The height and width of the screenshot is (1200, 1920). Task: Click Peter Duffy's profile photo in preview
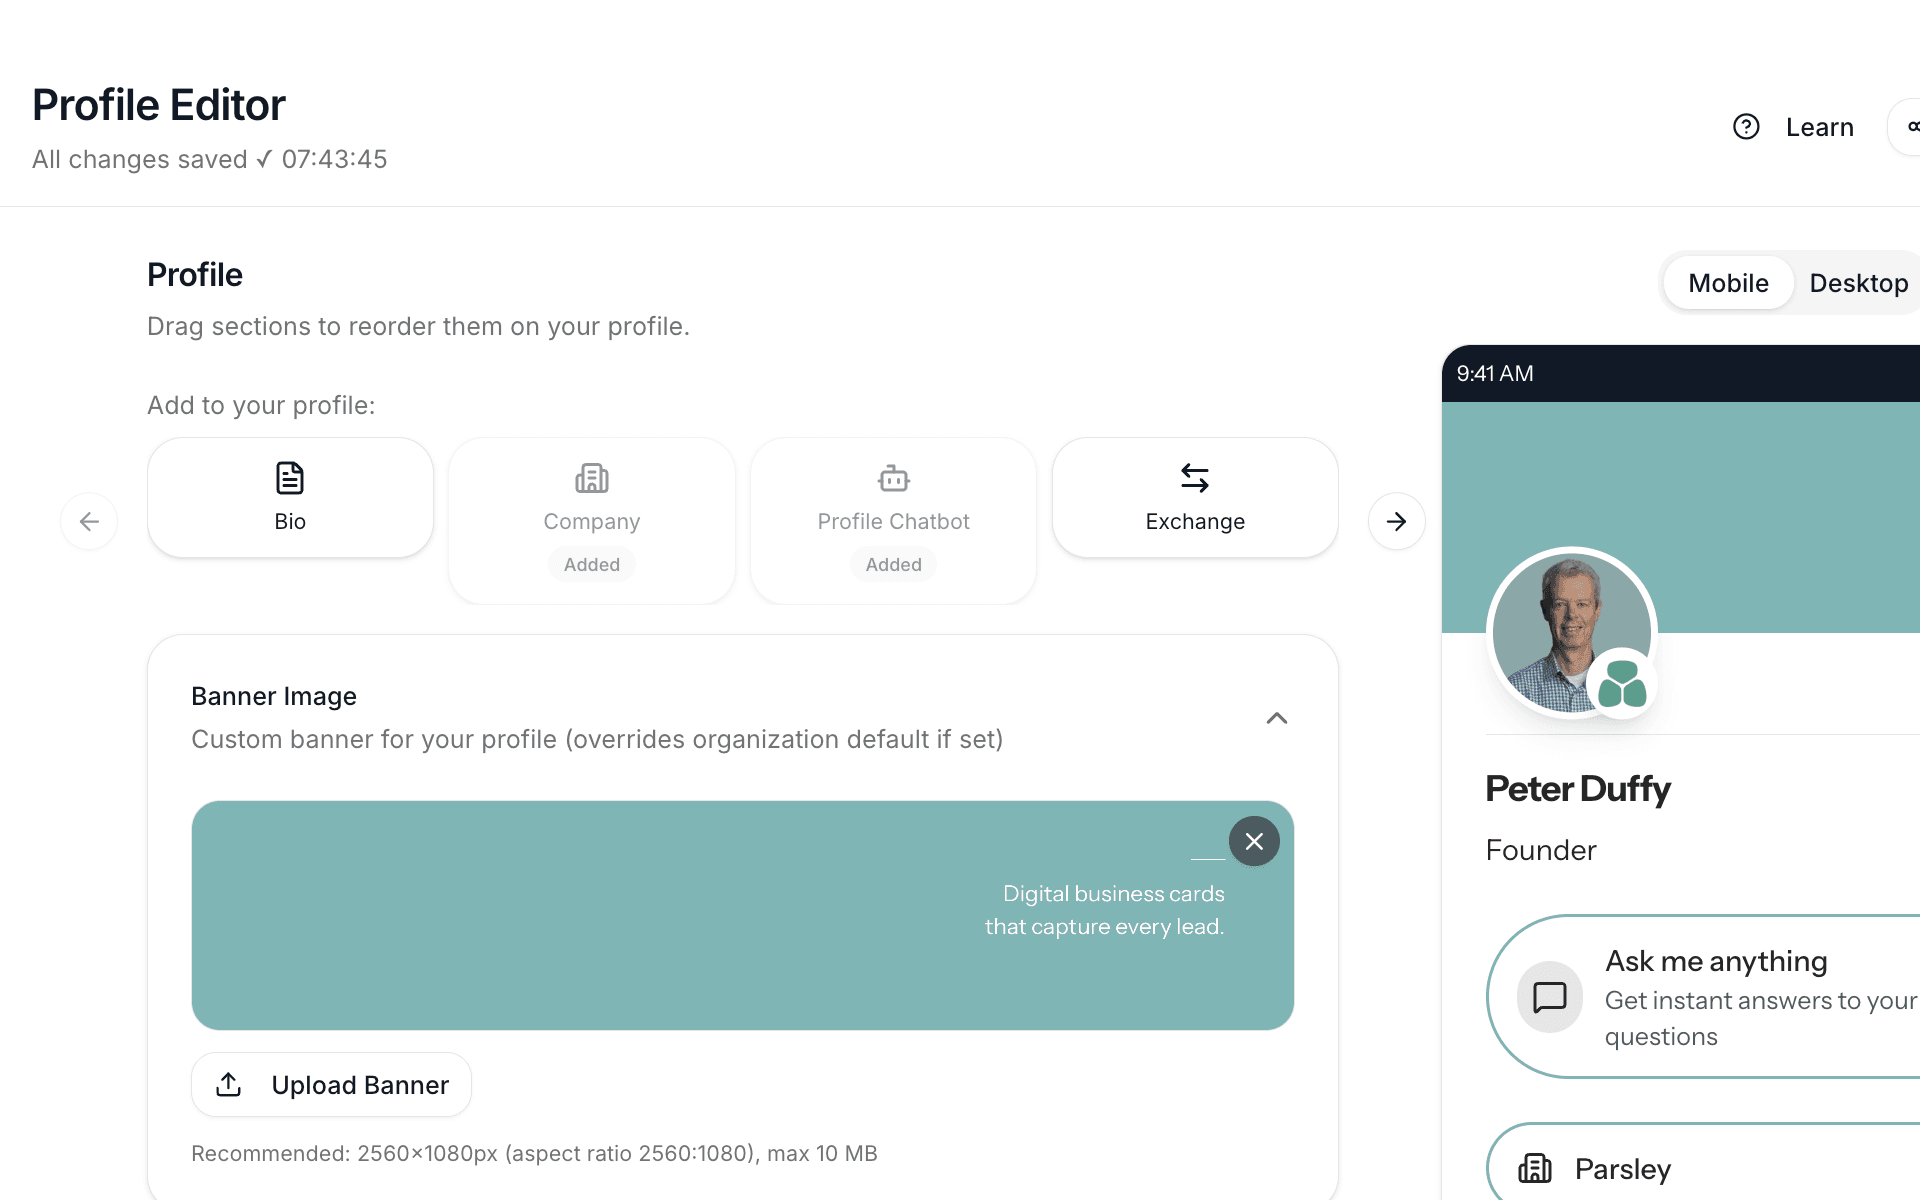point(1571,632)
